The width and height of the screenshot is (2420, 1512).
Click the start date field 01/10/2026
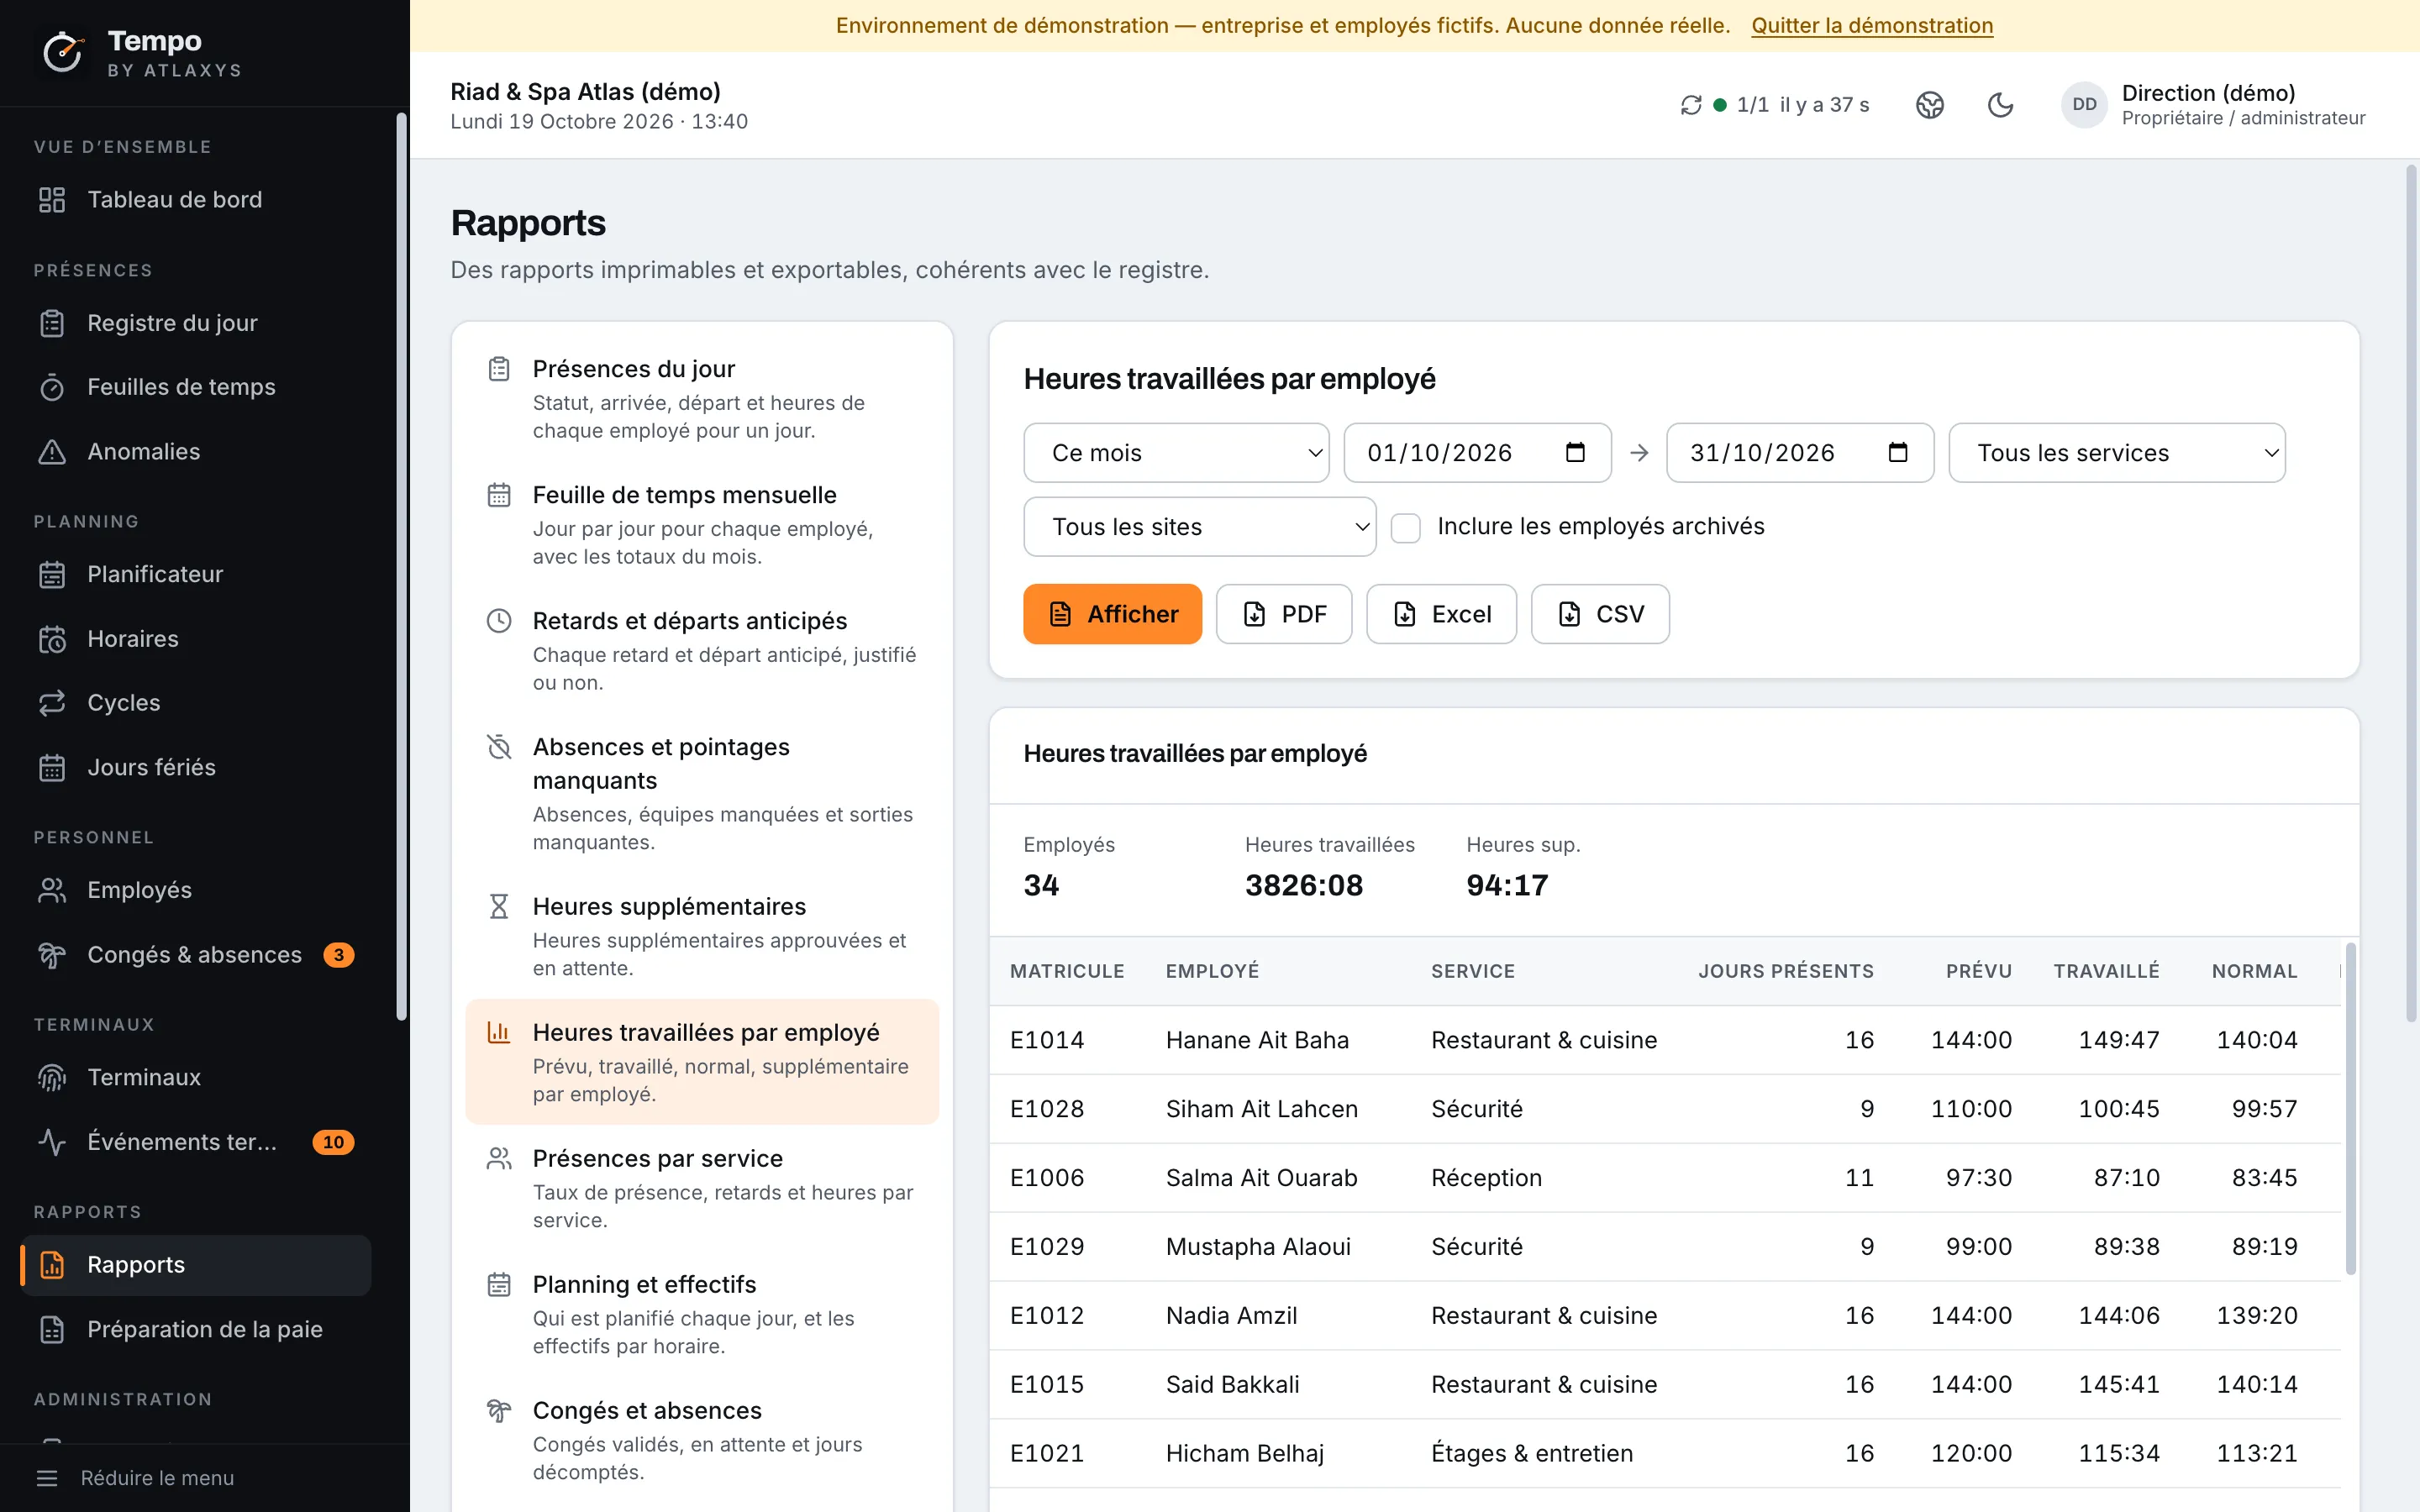coord(1477,453)
